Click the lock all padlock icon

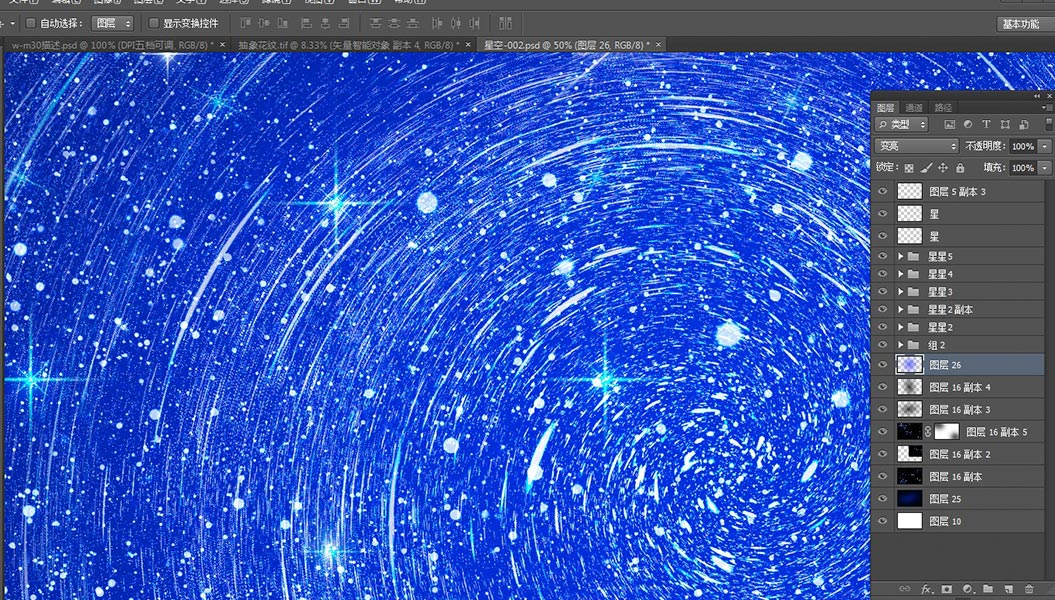(960, 168)
